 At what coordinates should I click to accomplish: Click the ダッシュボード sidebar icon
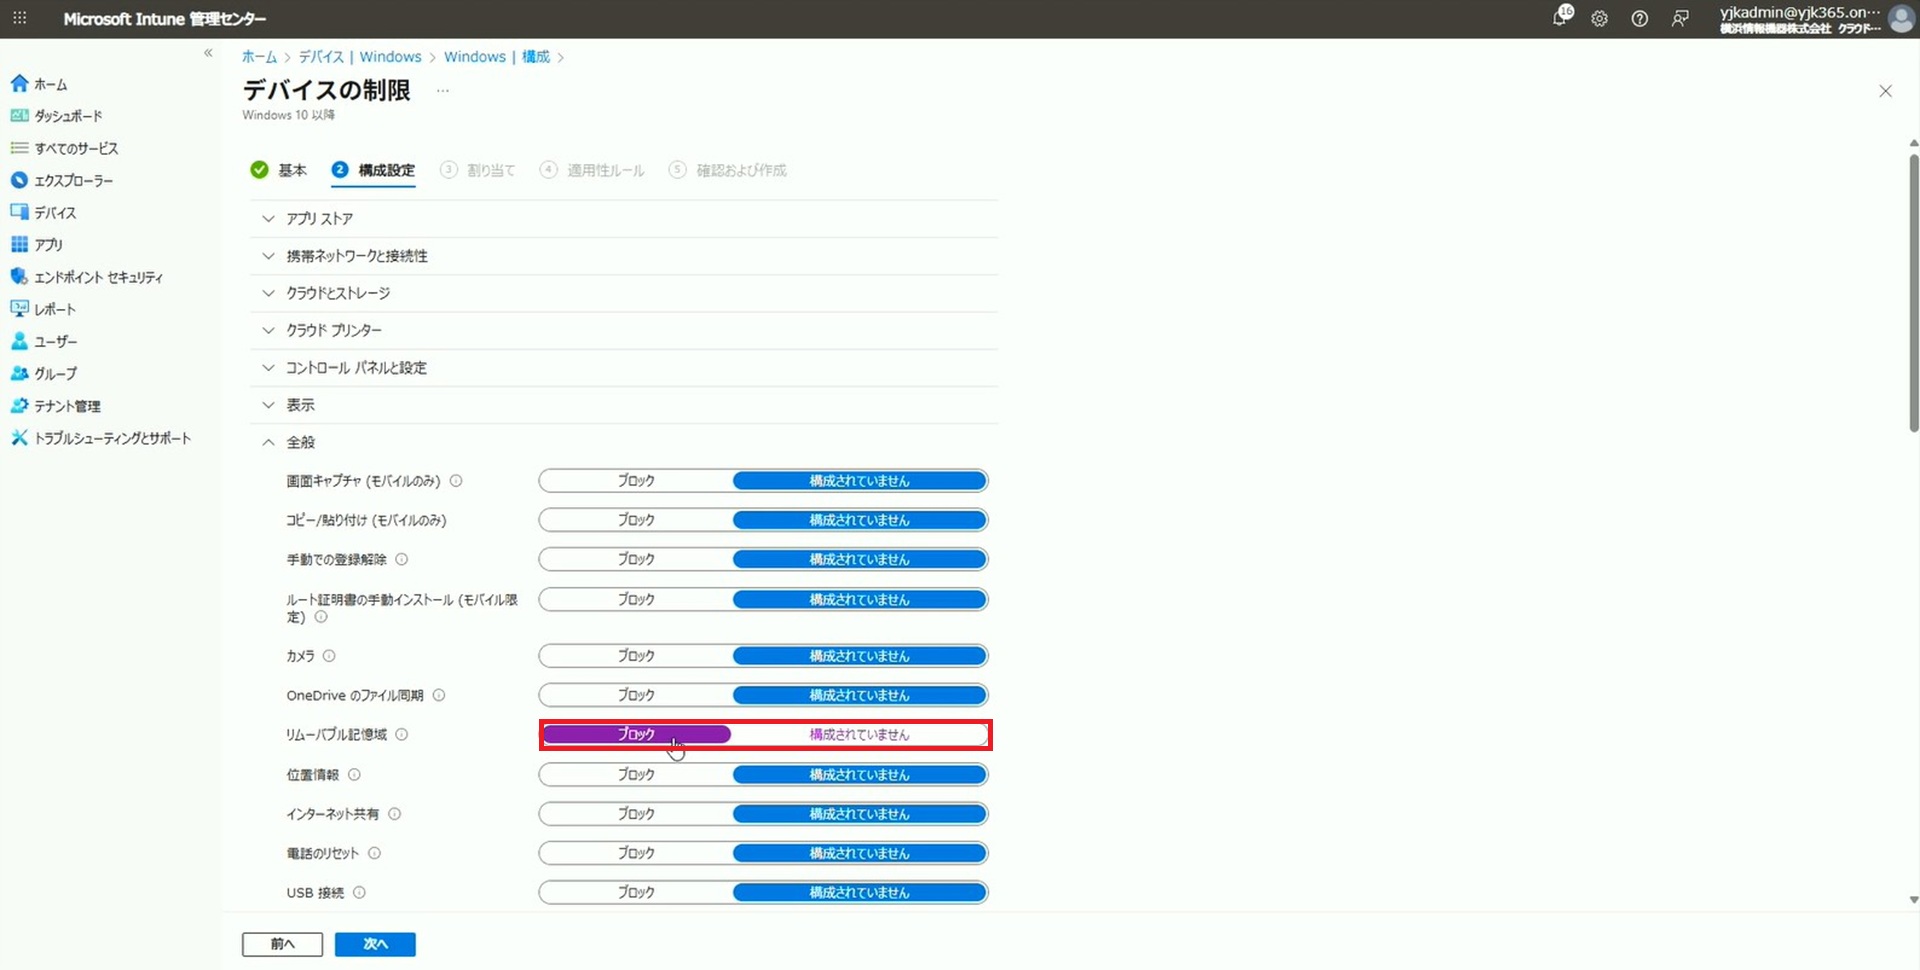point(19,116)
